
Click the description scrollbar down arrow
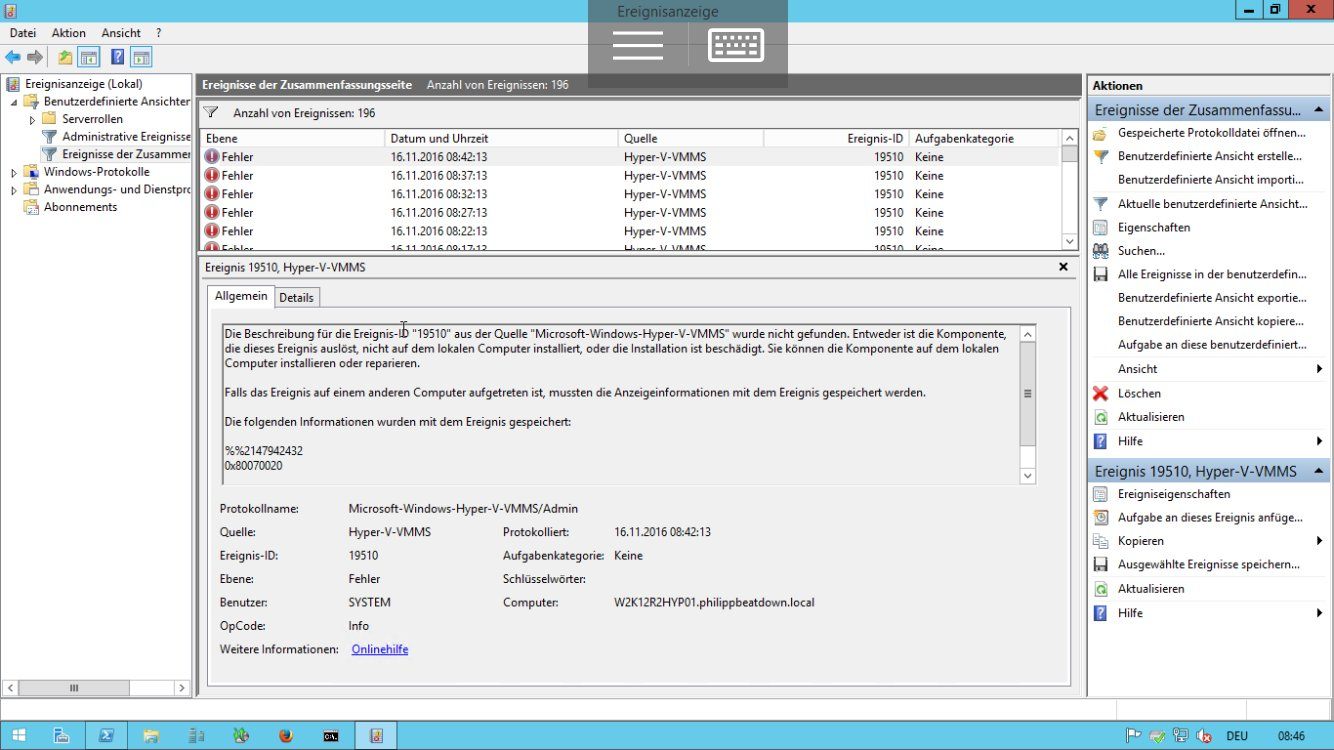(1027, 476)
